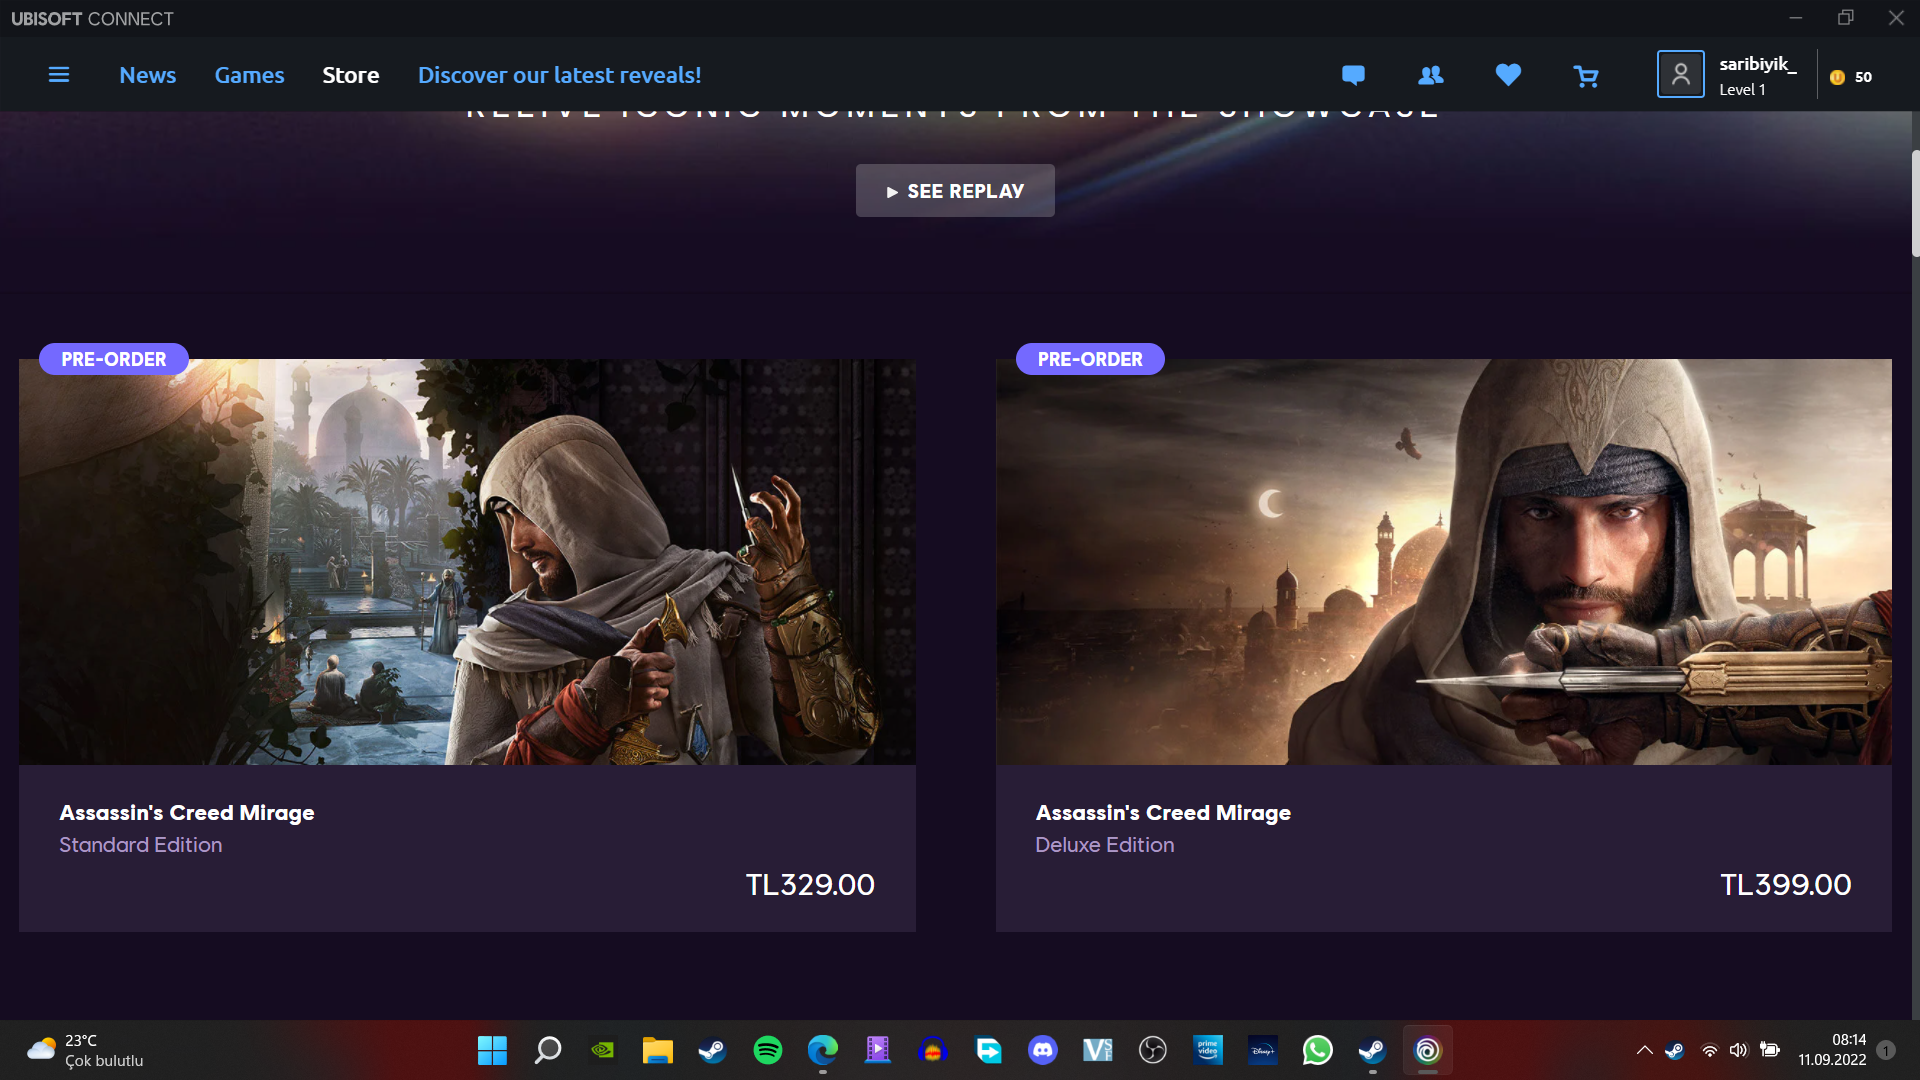Open the shopping cart icon
Image resolution: width=1920 pixels, height=1080 pixels.
click(1586, 76)
